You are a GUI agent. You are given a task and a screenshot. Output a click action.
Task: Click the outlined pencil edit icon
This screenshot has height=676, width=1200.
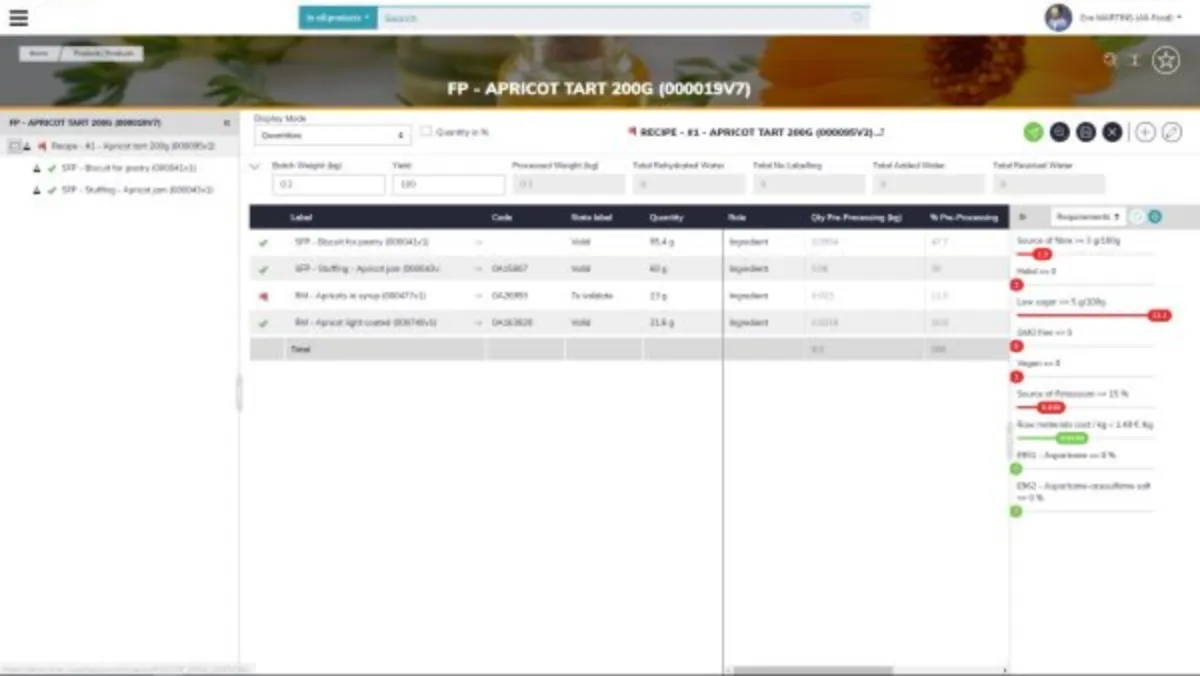point(1172,132)
